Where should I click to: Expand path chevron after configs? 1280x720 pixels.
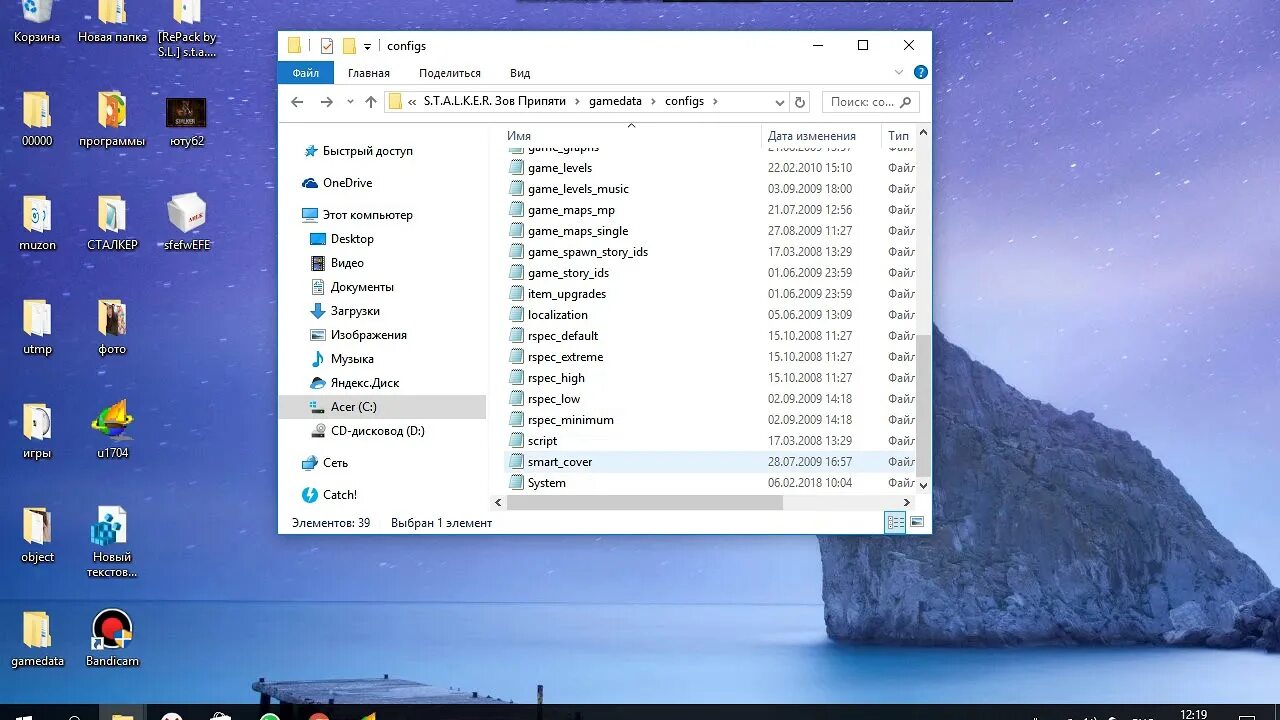(715, 102)
